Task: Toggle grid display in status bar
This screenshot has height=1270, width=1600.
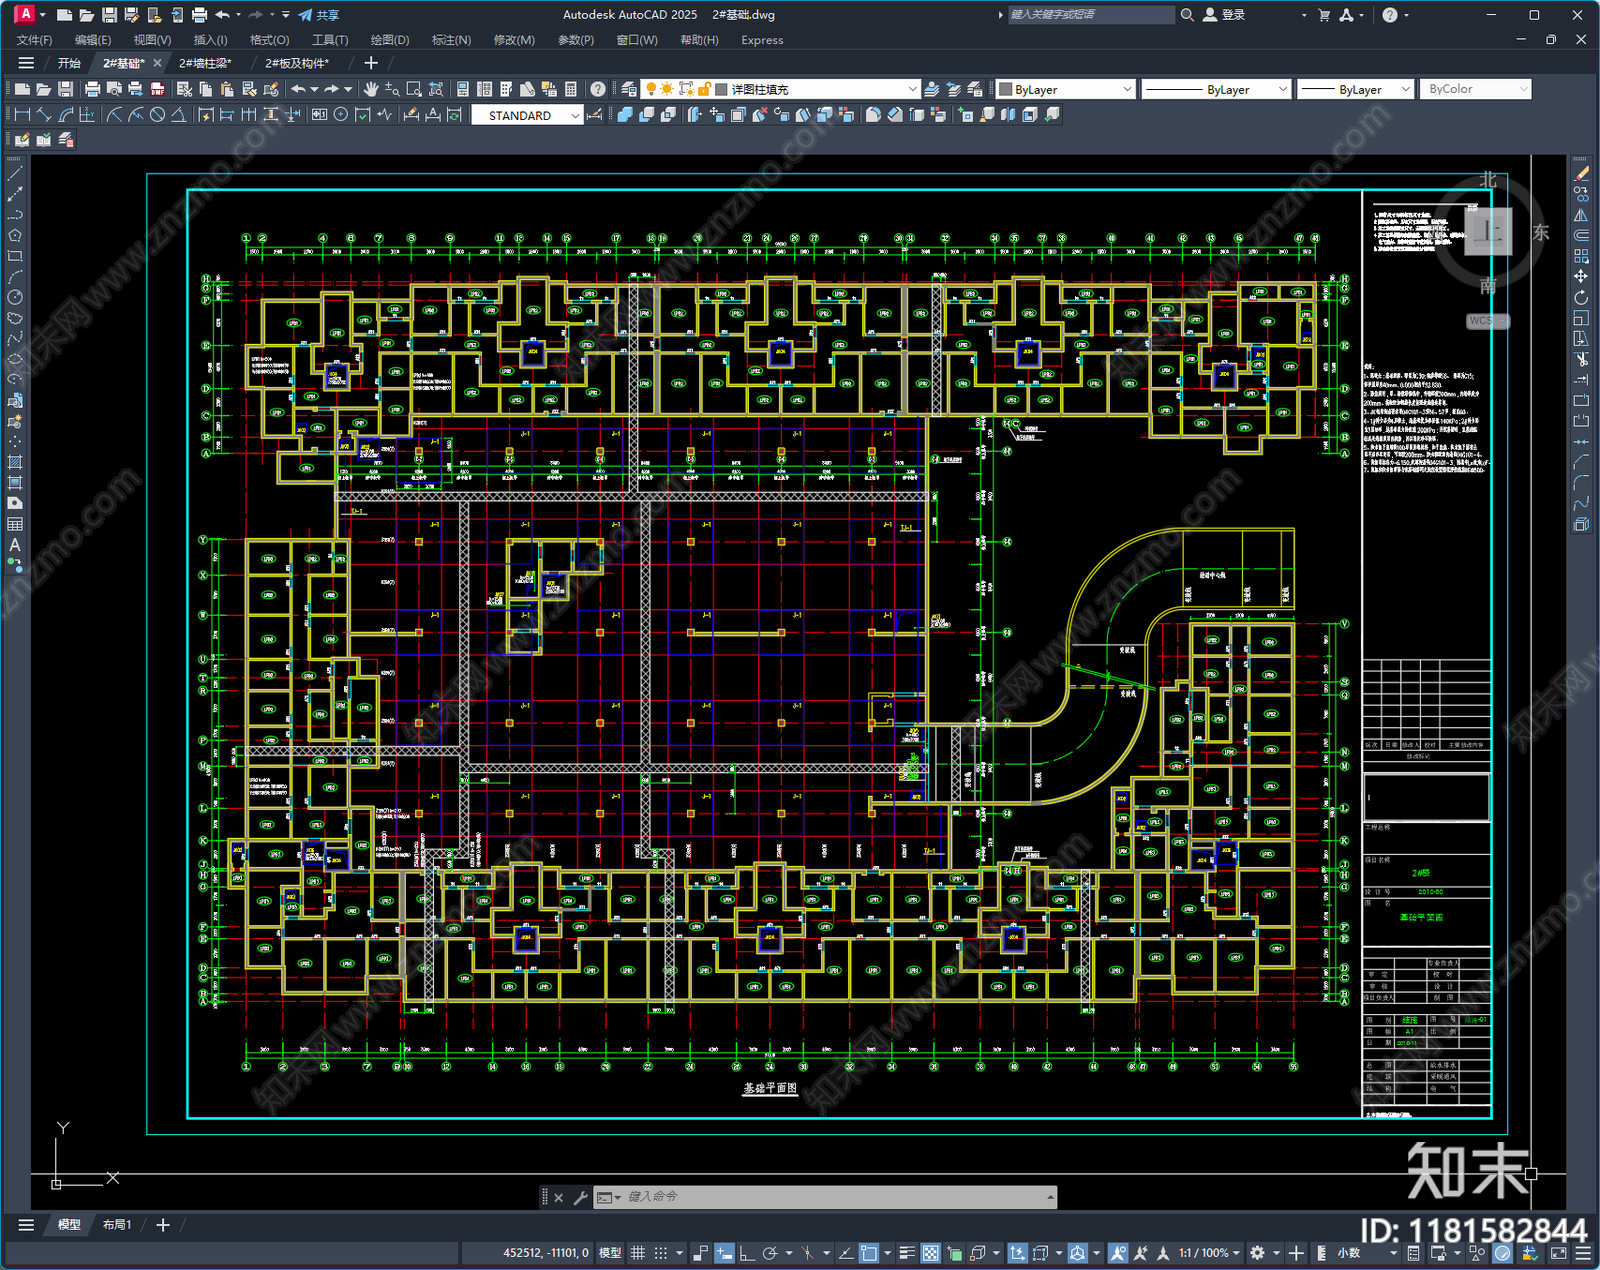Action: (637, 1253)
